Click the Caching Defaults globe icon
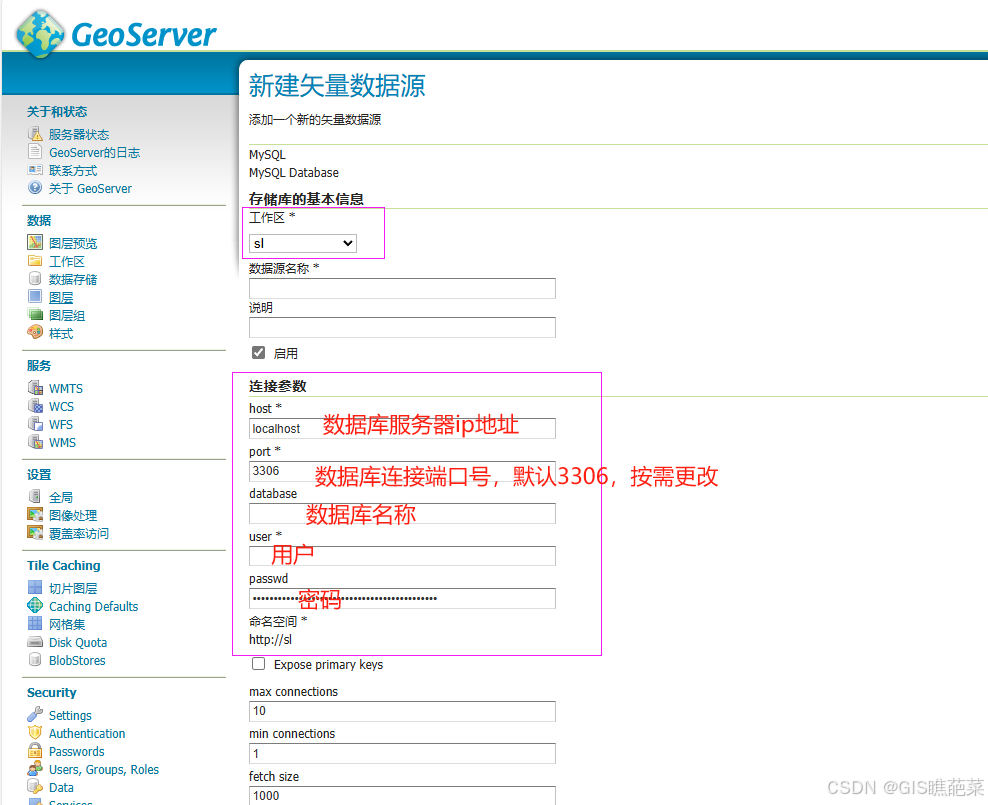 click(35, 605)
